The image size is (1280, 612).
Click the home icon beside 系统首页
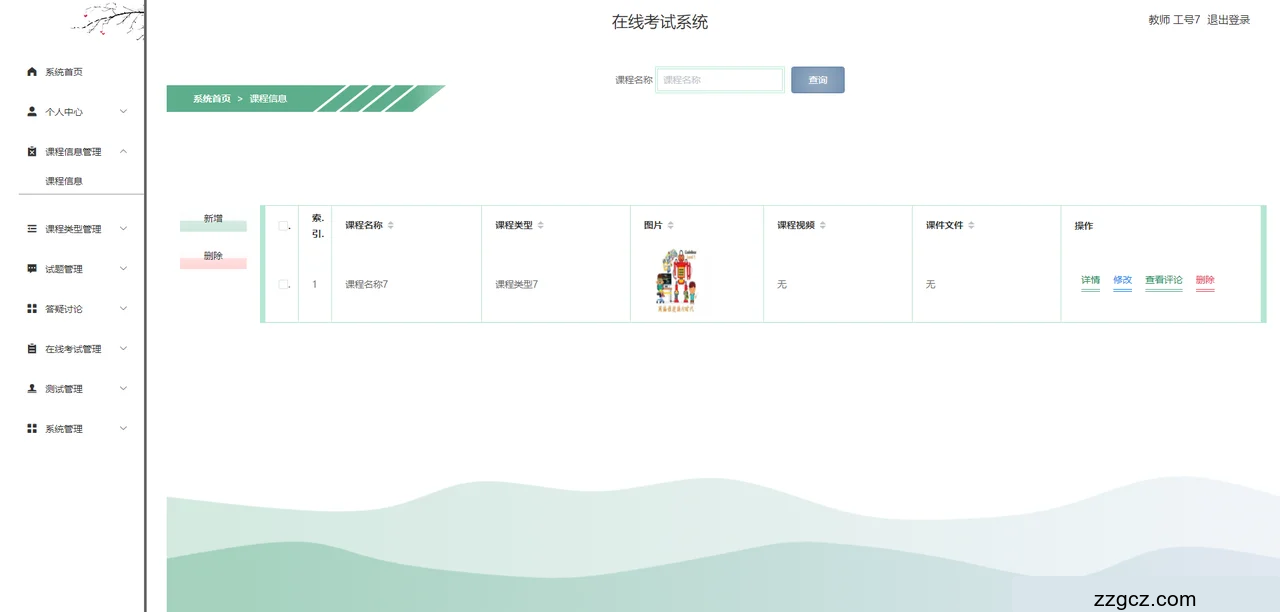(32, 72)
